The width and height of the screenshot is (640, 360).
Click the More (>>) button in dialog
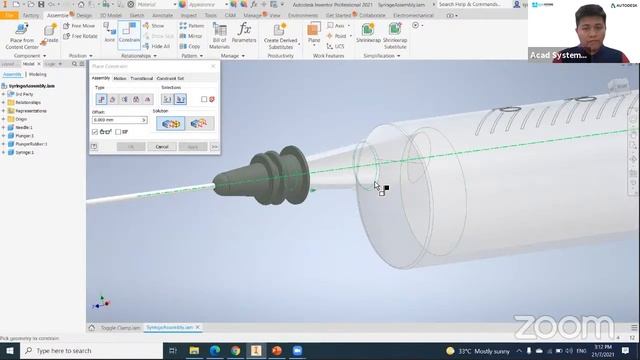215,147
